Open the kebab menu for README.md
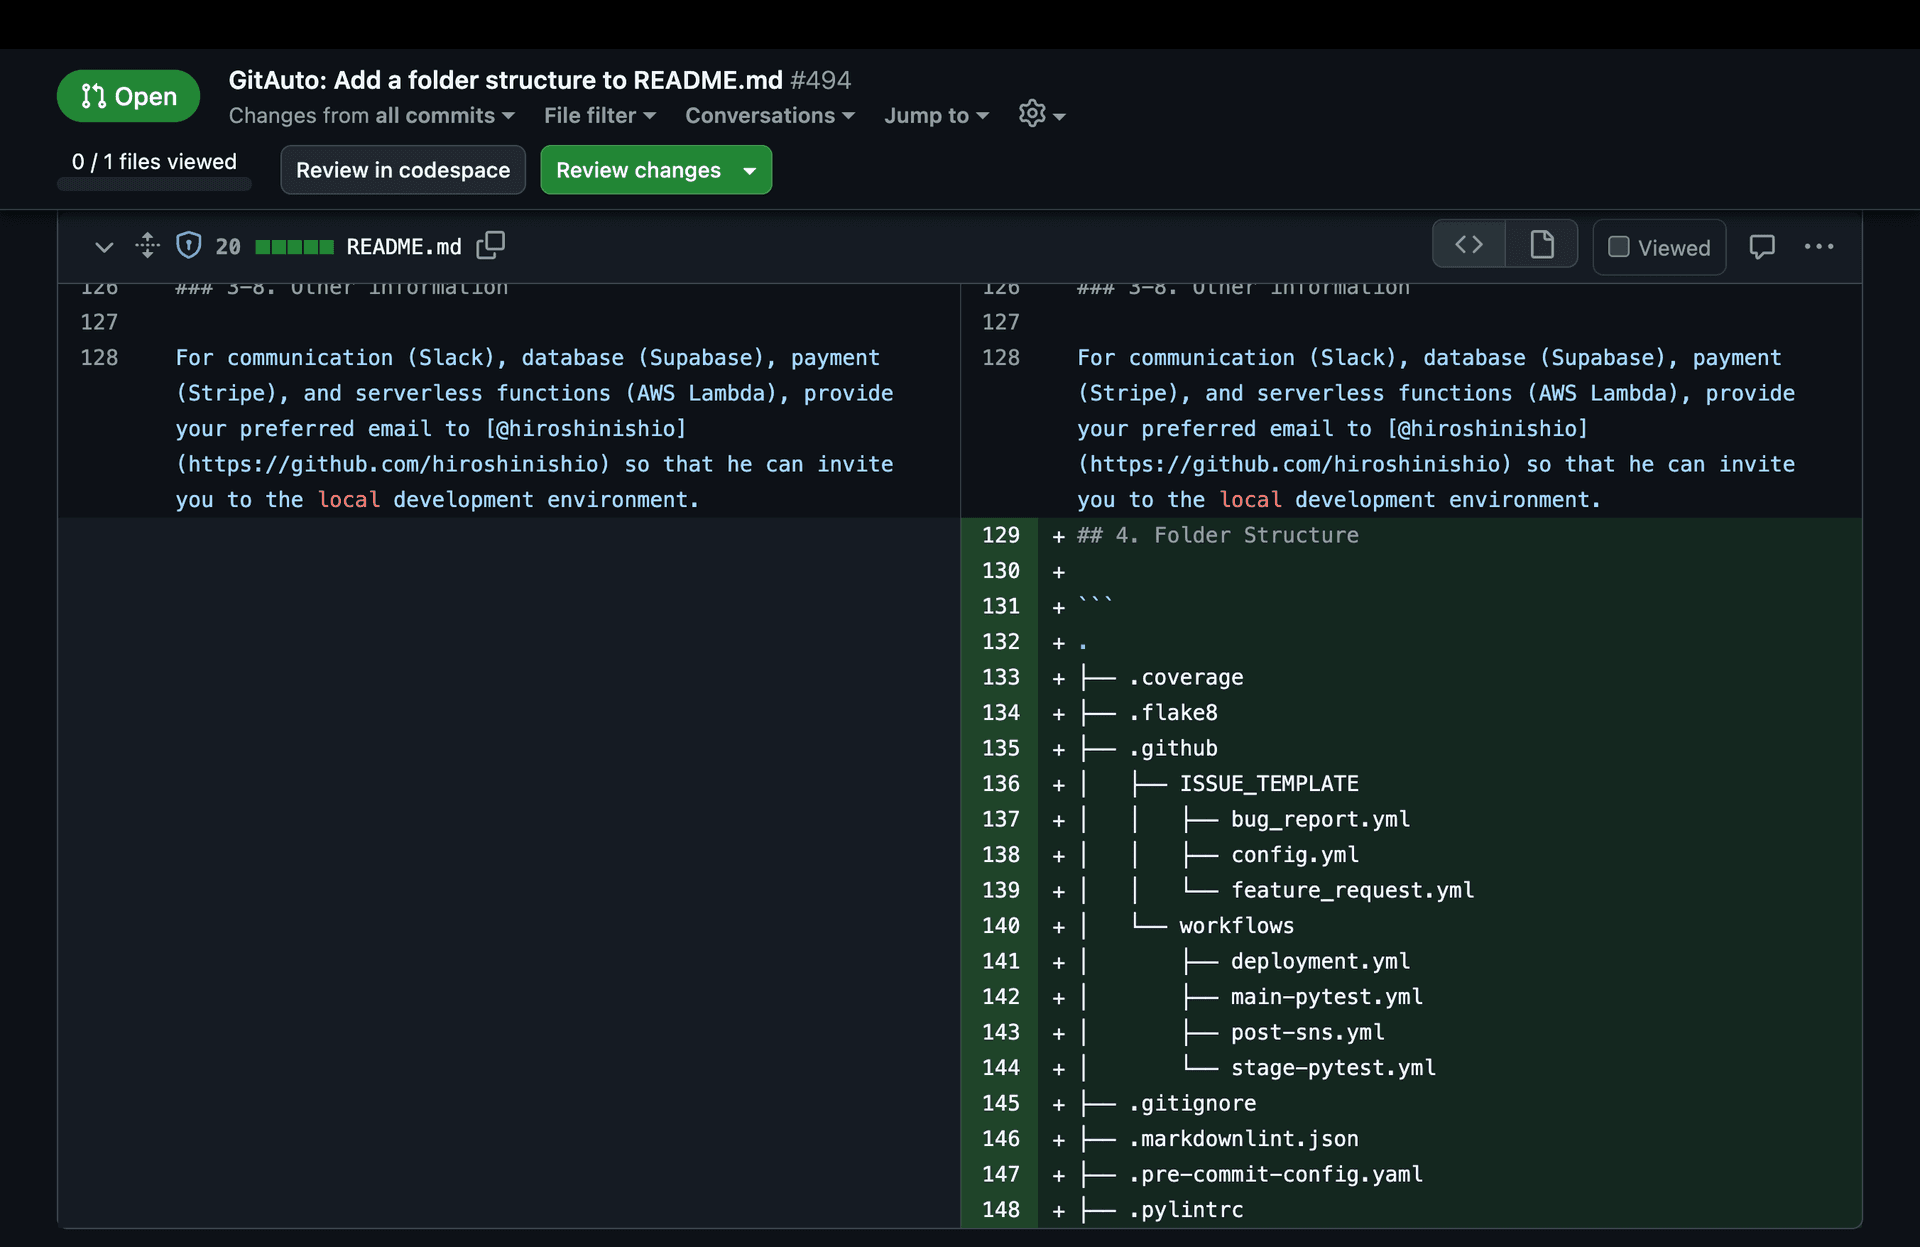Image resolution: width=1920 pixels, height=1247 pixels. click(x=1820, y=247)
